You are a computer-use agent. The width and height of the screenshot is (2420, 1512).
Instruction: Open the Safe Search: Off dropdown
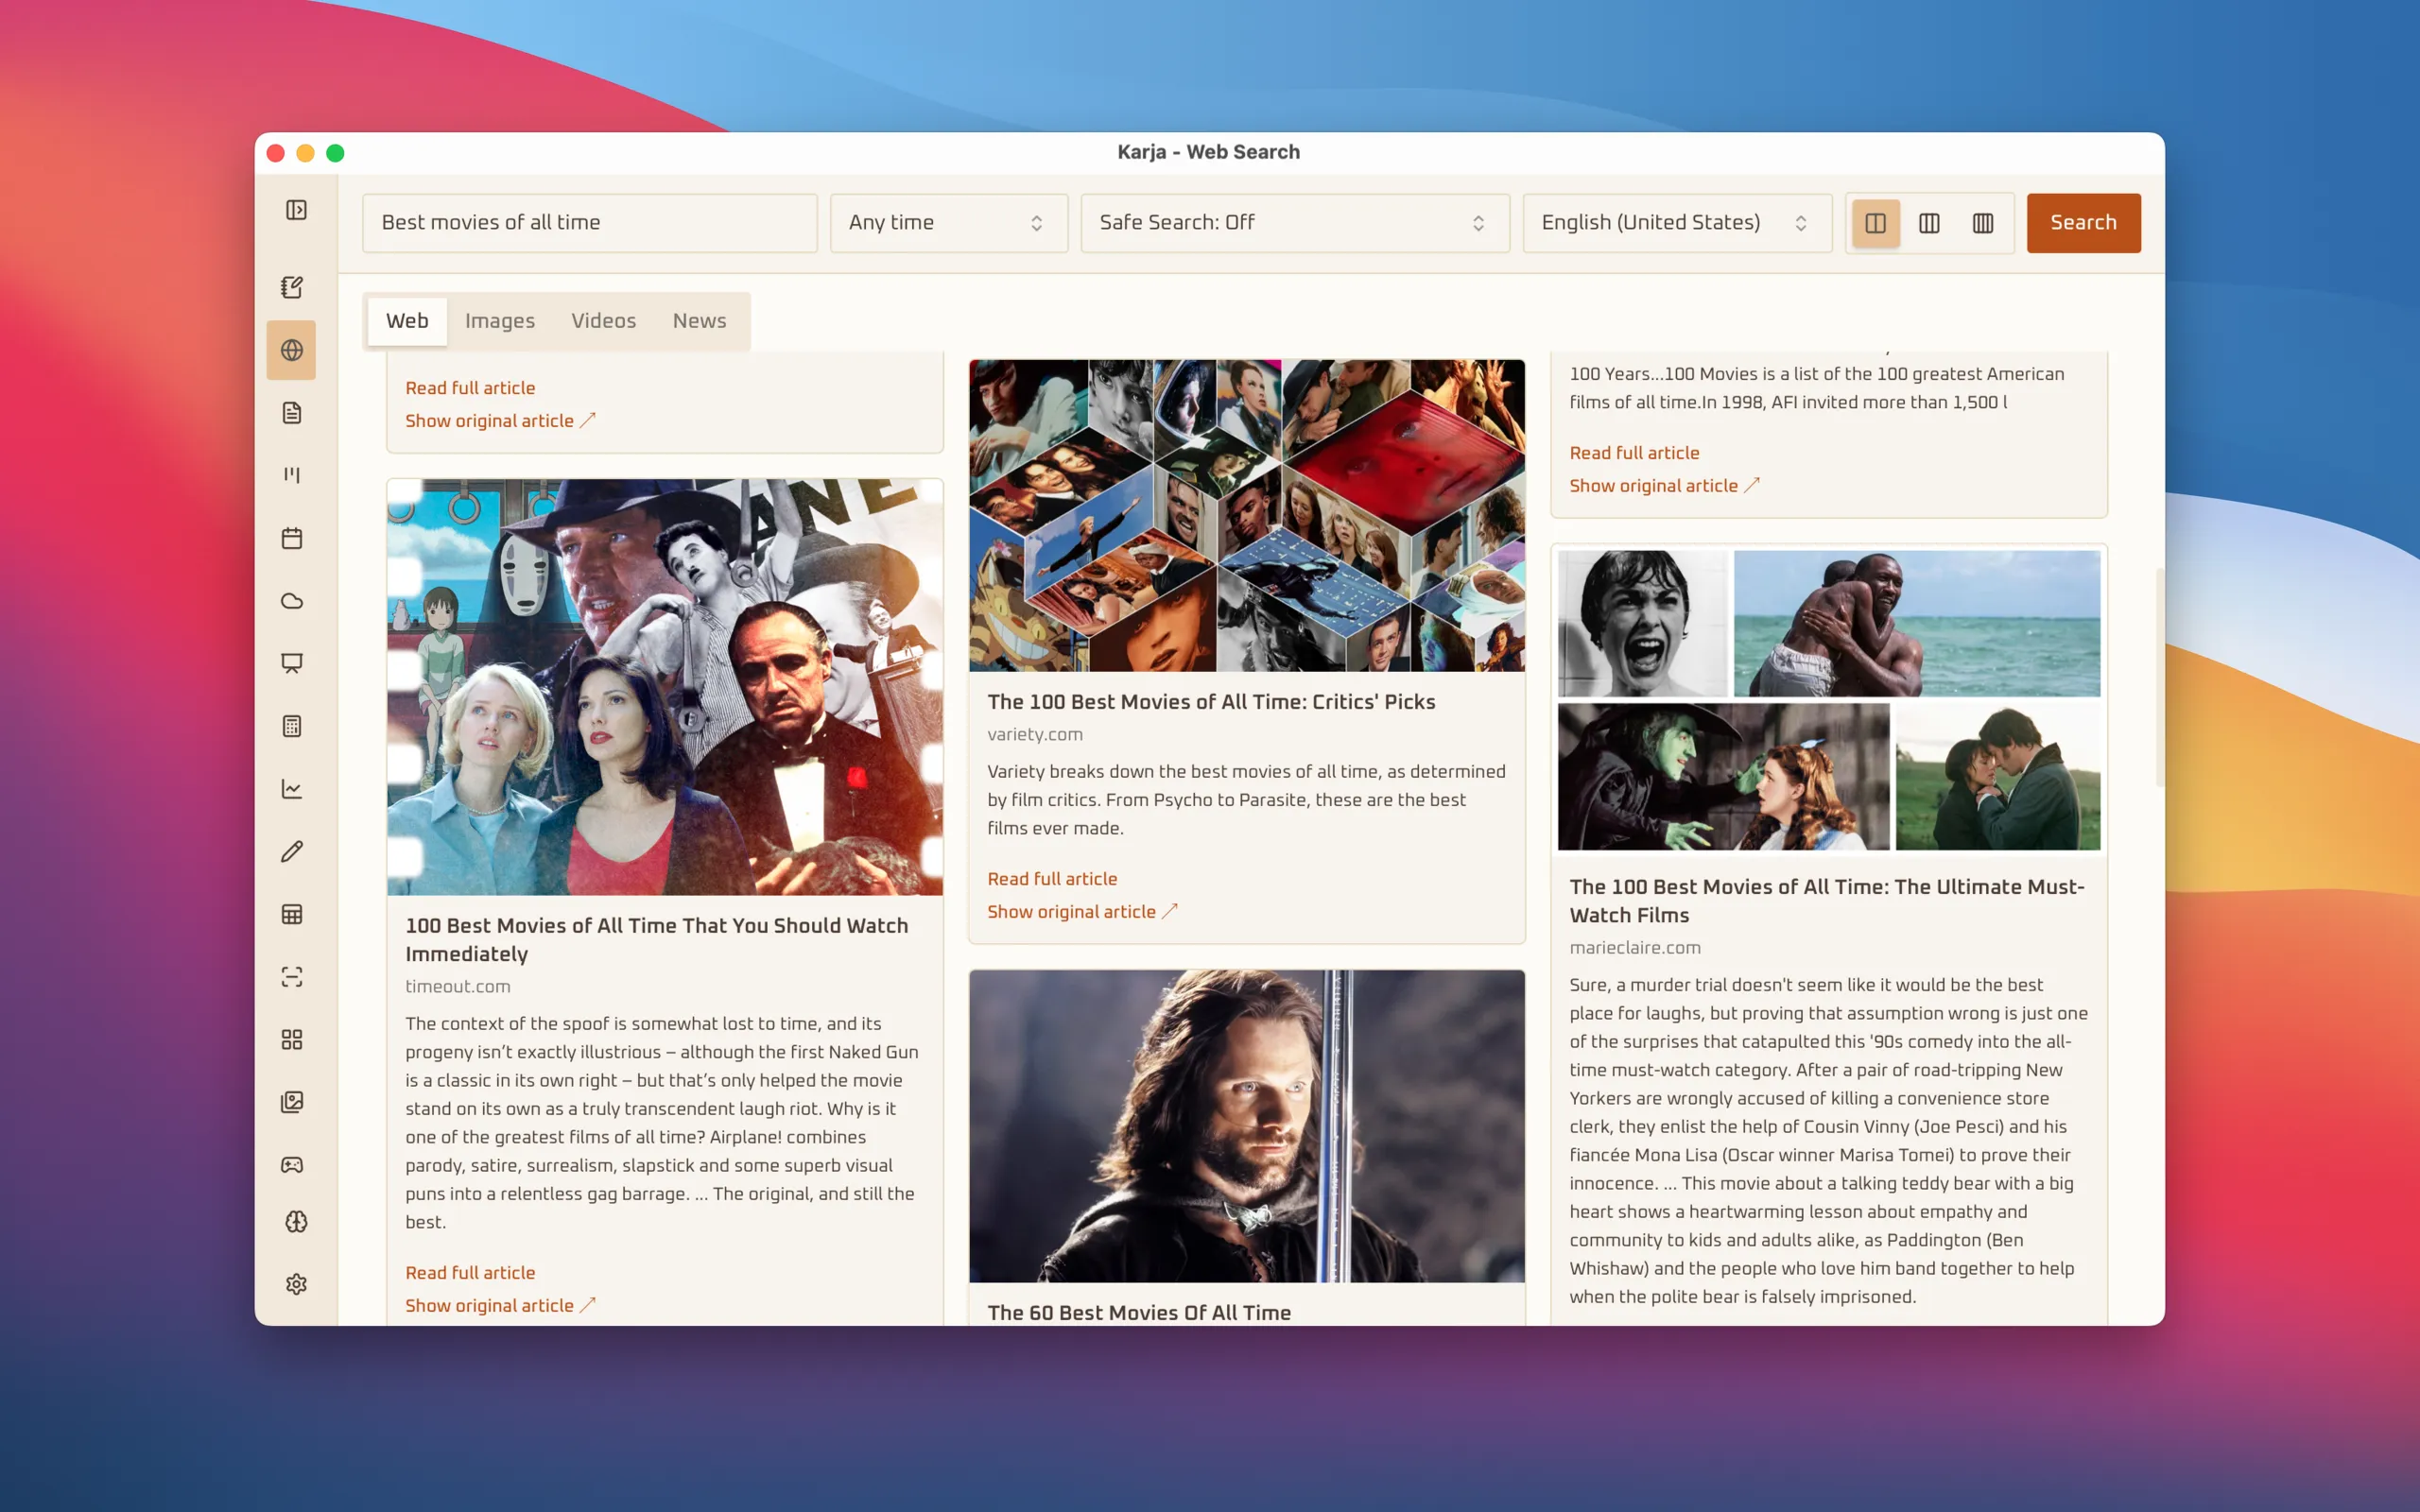tap(1294, 223)
